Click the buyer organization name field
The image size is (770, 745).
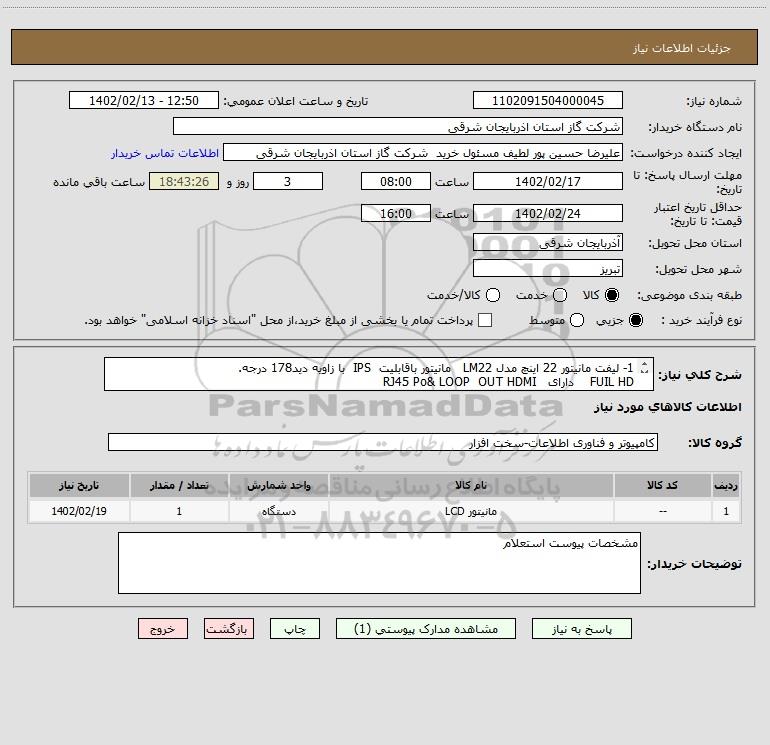[398, 127]
